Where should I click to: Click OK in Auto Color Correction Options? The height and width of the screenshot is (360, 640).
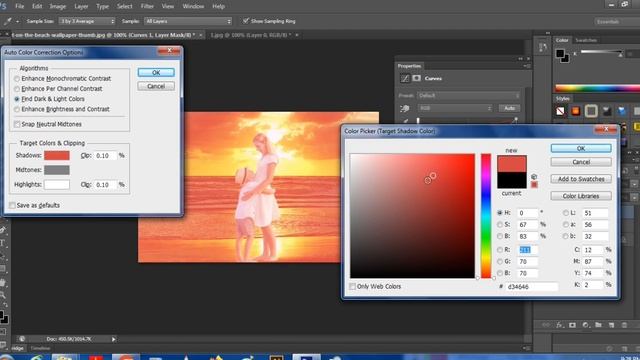(x=156, y=72)
